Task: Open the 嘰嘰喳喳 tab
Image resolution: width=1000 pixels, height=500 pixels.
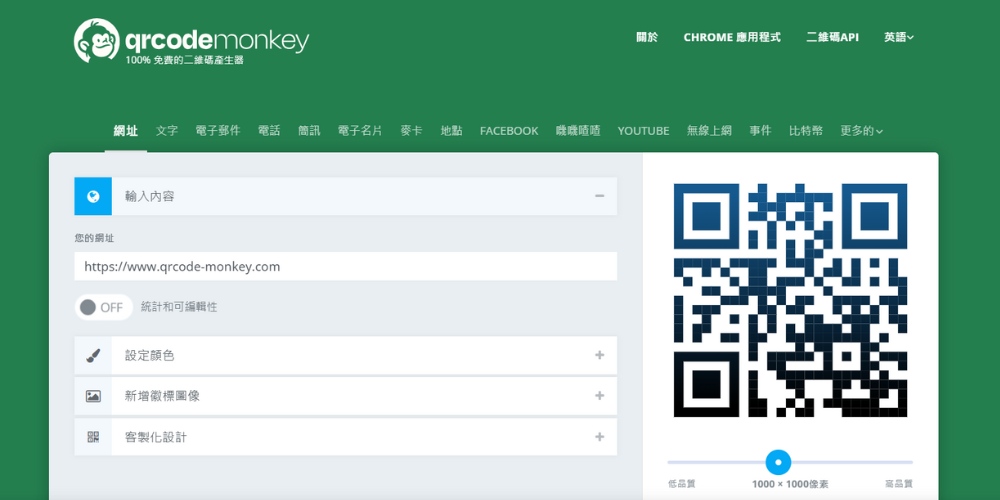Action: click(578, 131)
